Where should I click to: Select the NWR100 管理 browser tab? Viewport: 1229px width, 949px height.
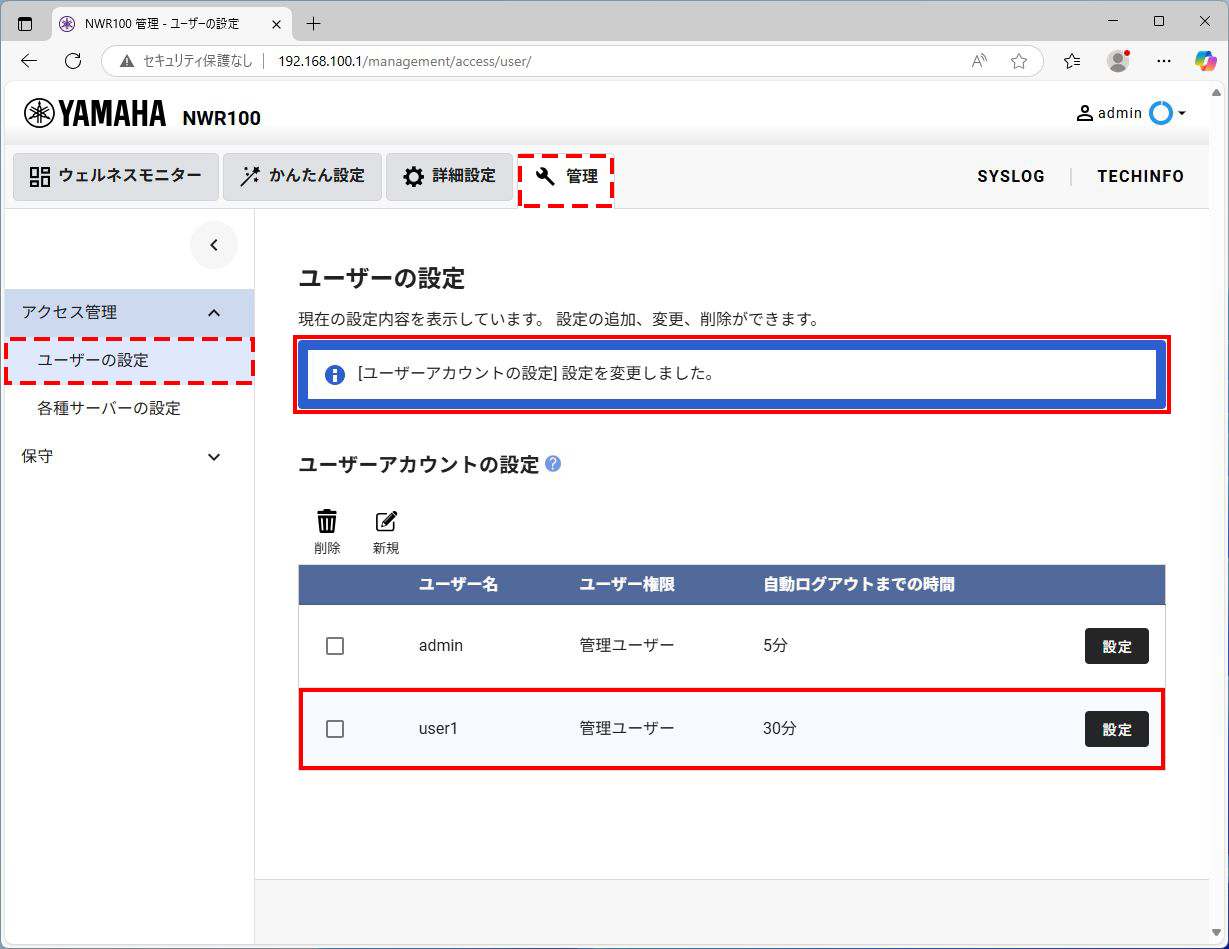click(x=160, y=22)
